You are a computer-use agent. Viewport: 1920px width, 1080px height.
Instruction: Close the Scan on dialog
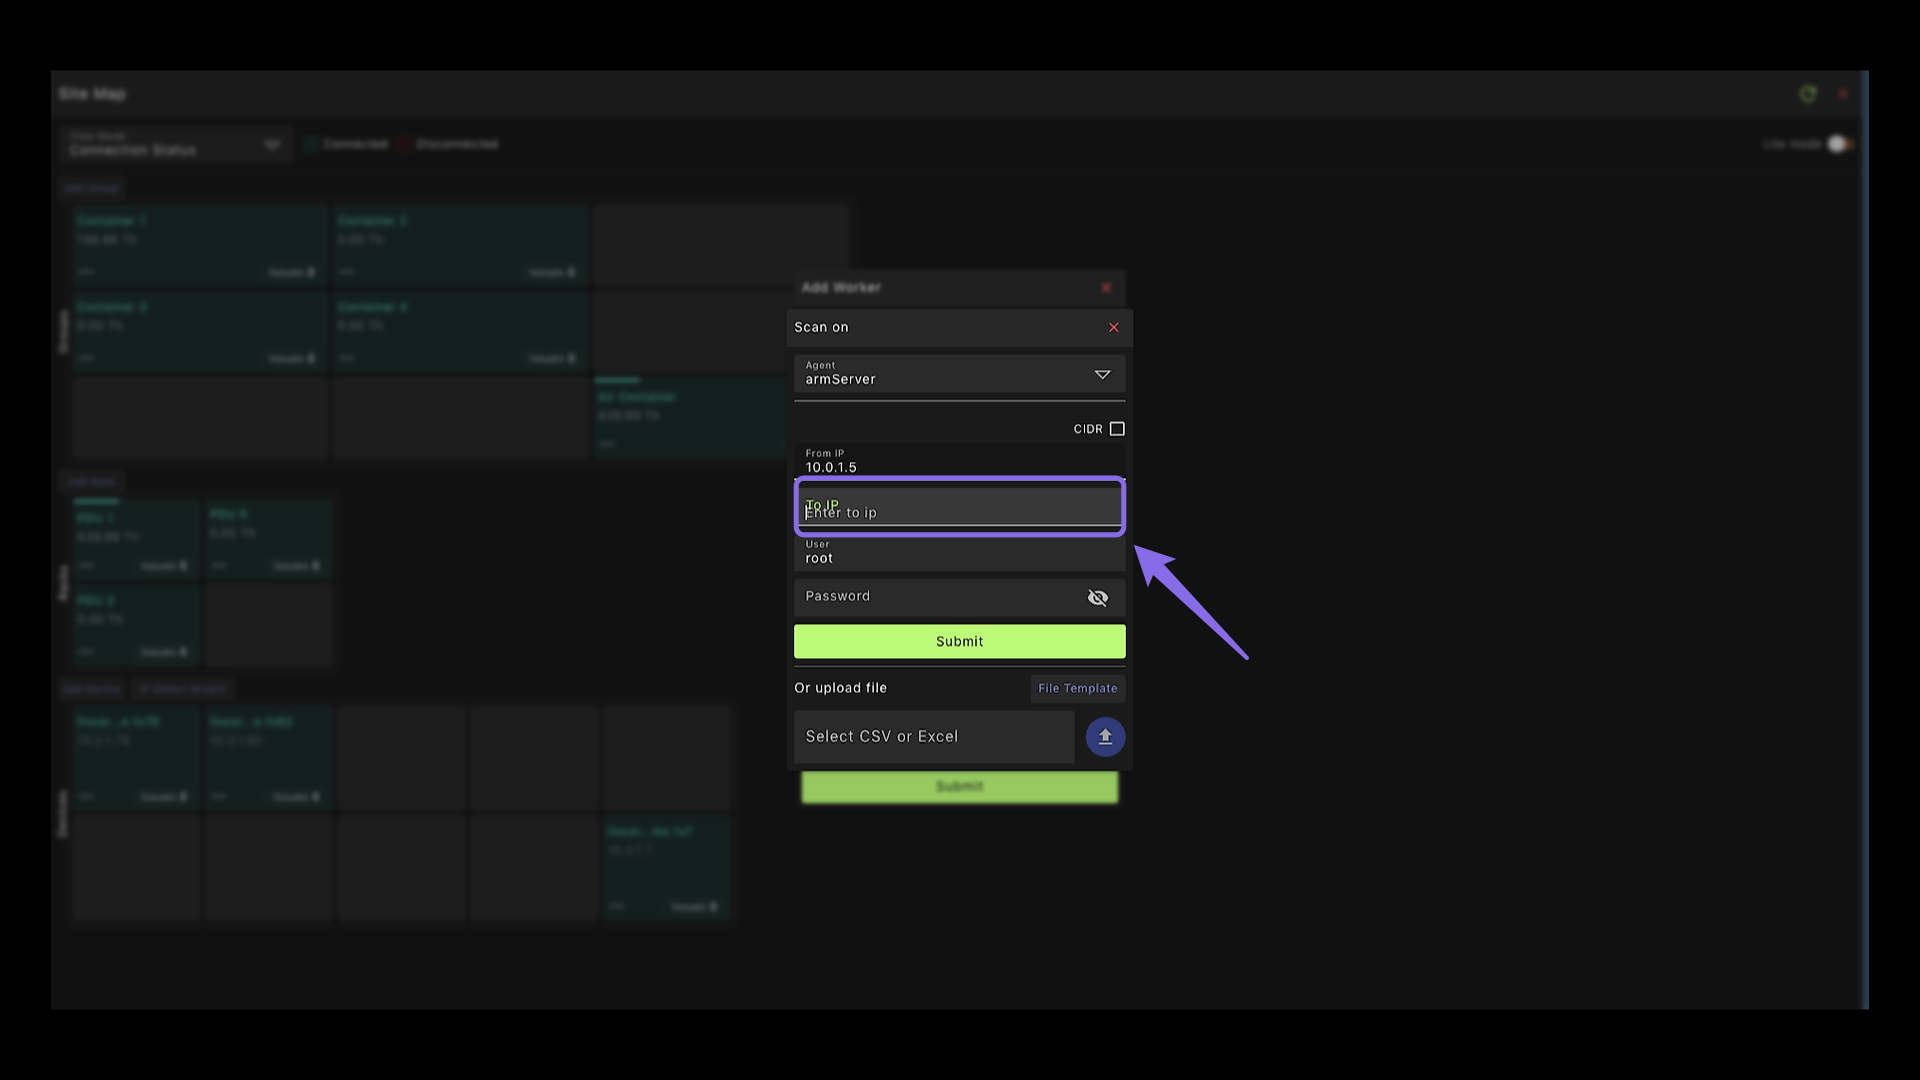click(1113, 328)
